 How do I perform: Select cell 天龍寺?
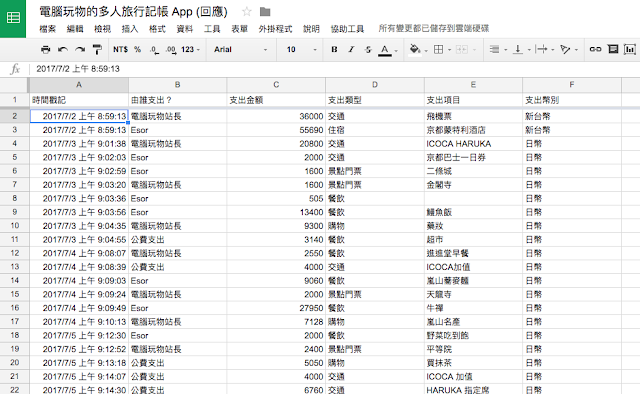coord(473,294)
